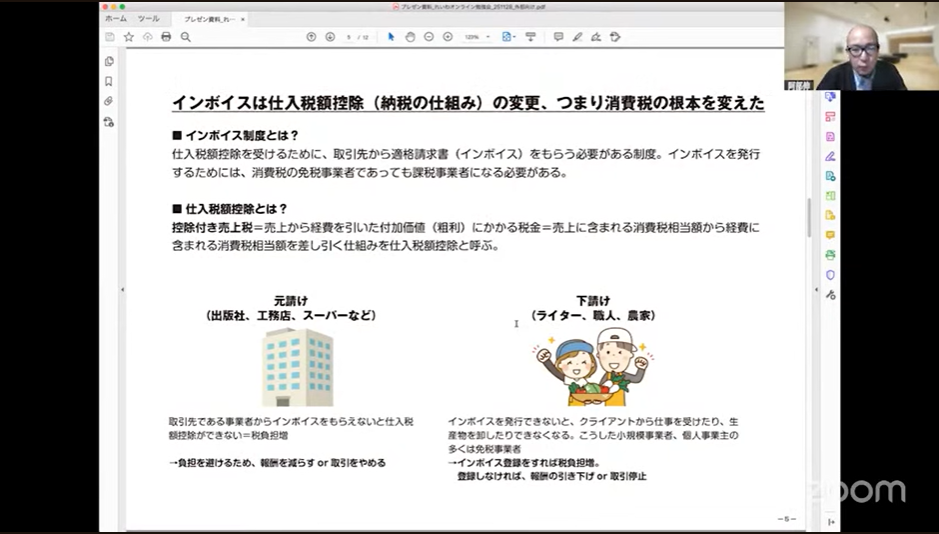Open the bookmarks panel icon
This screenshot has height=534, width=939.
(x=109, y=81)
